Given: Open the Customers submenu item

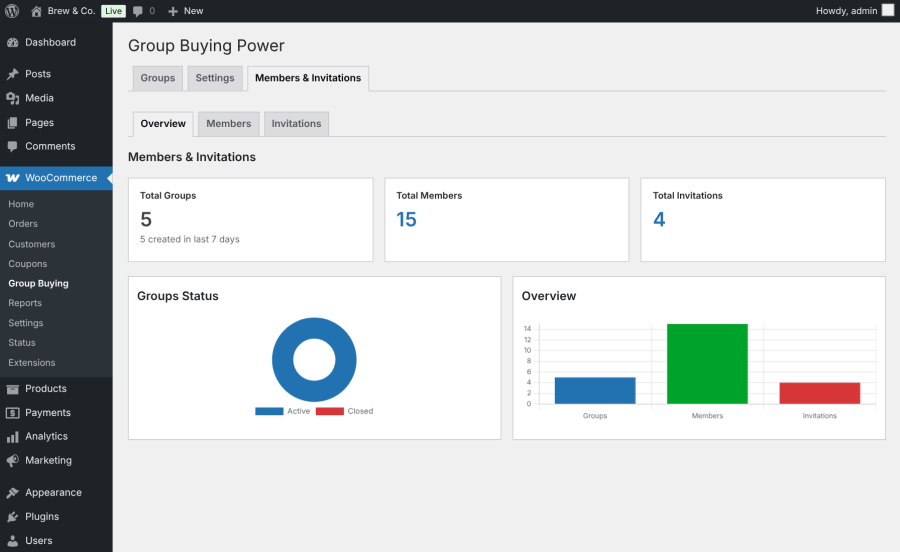Looking at the screenshot, I should point(32,244).
